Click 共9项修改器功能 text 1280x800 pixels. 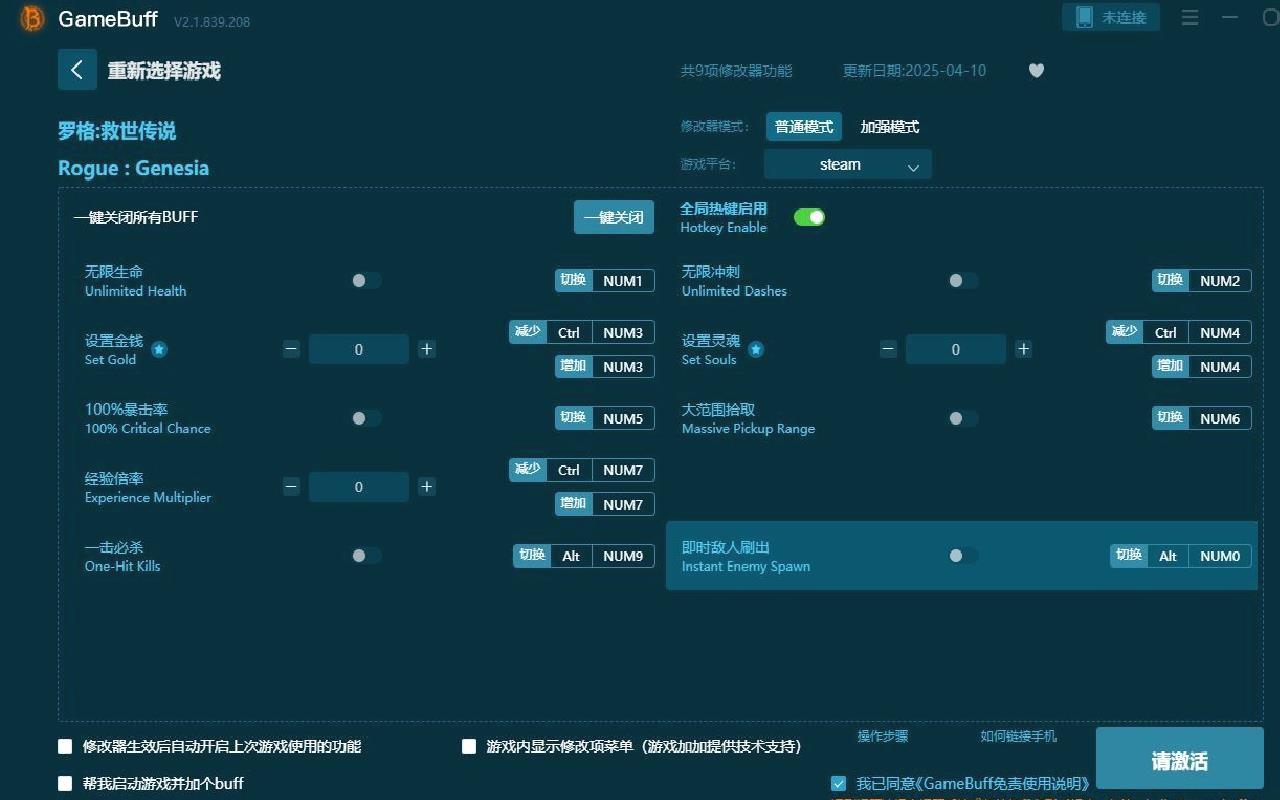click(736, 71)
